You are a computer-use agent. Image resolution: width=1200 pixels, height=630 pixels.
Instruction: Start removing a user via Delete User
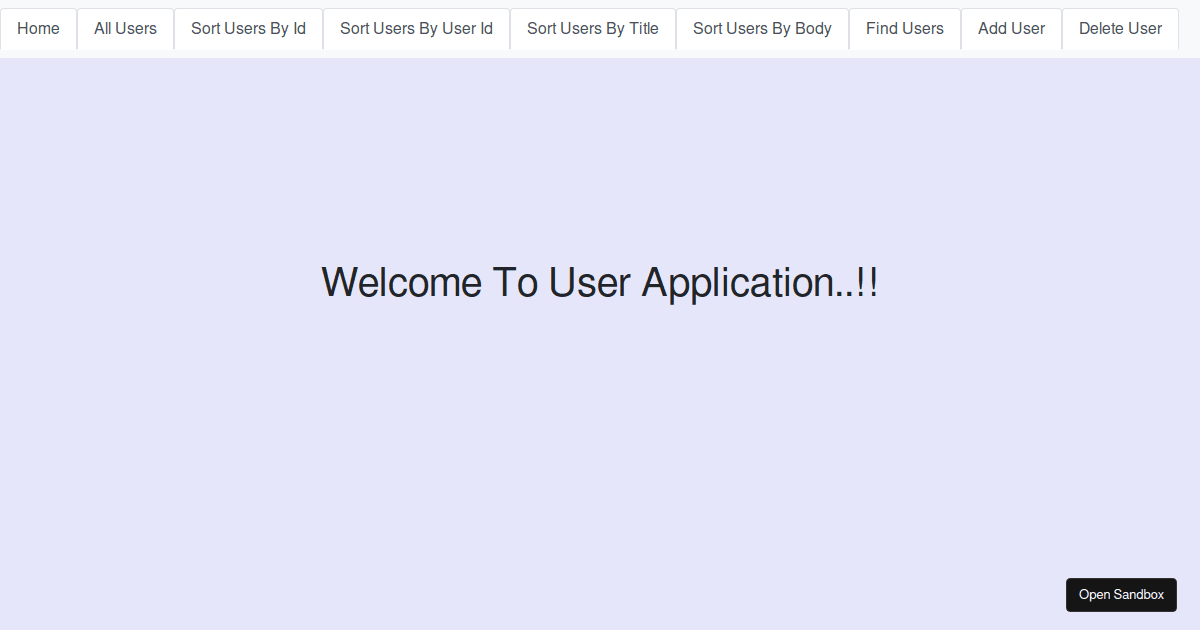tap(1119, 28)
